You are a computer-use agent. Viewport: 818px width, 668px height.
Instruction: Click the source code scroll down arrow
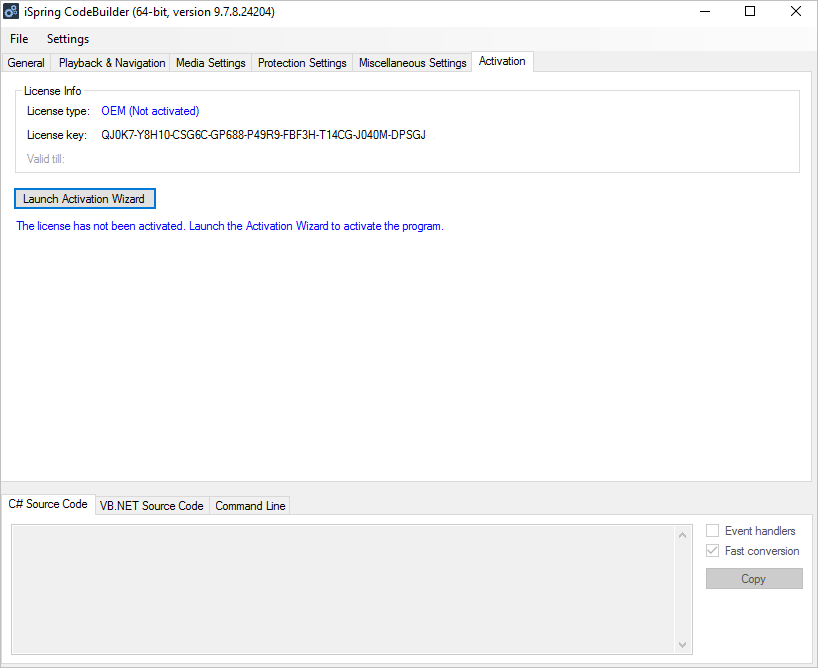click(x=682, y=645)
